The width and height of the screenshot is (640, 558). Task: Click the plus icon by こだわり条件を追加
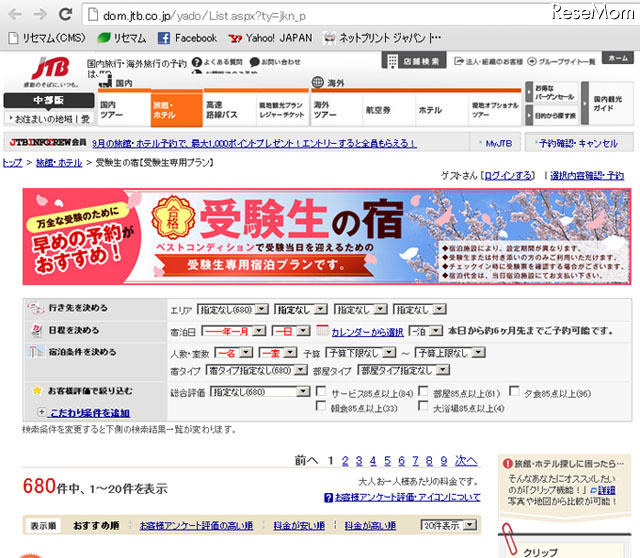pos(41,412)
